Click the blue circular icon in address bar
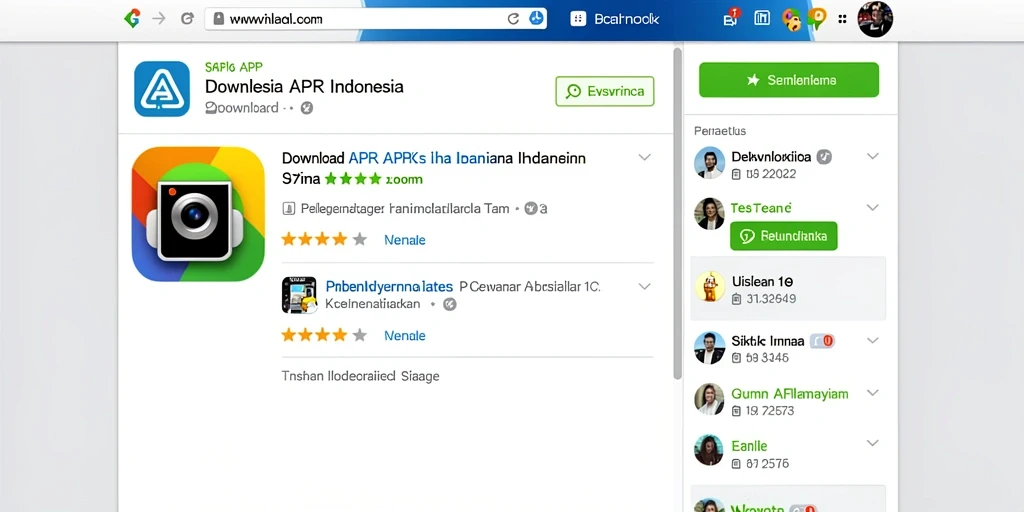This screenshot has height=512, width=1024. click(536, 19)
